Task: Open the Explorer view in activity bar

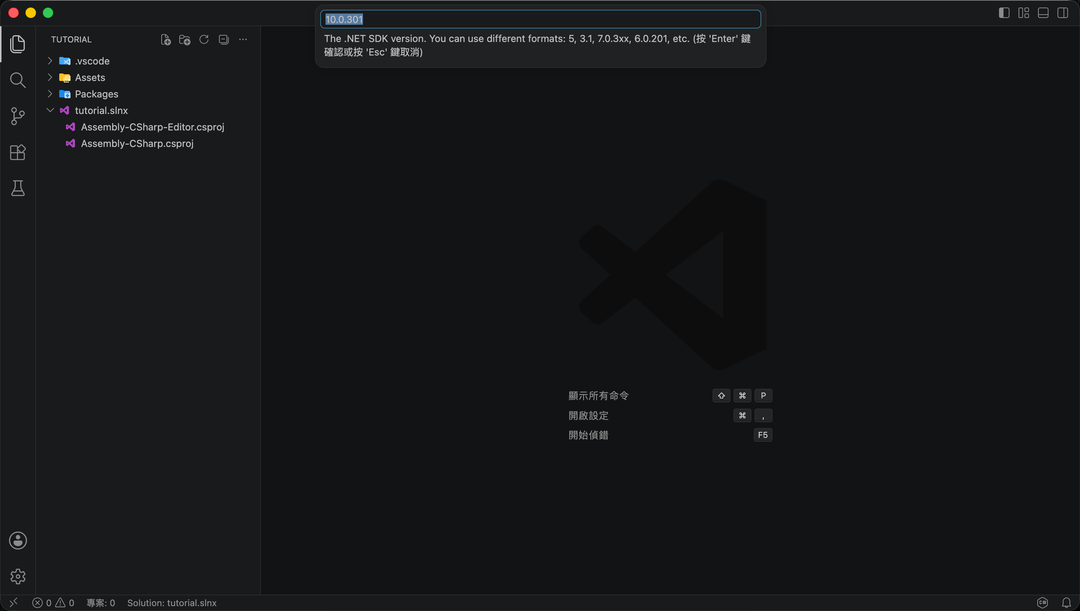Action: pos(18,44)
